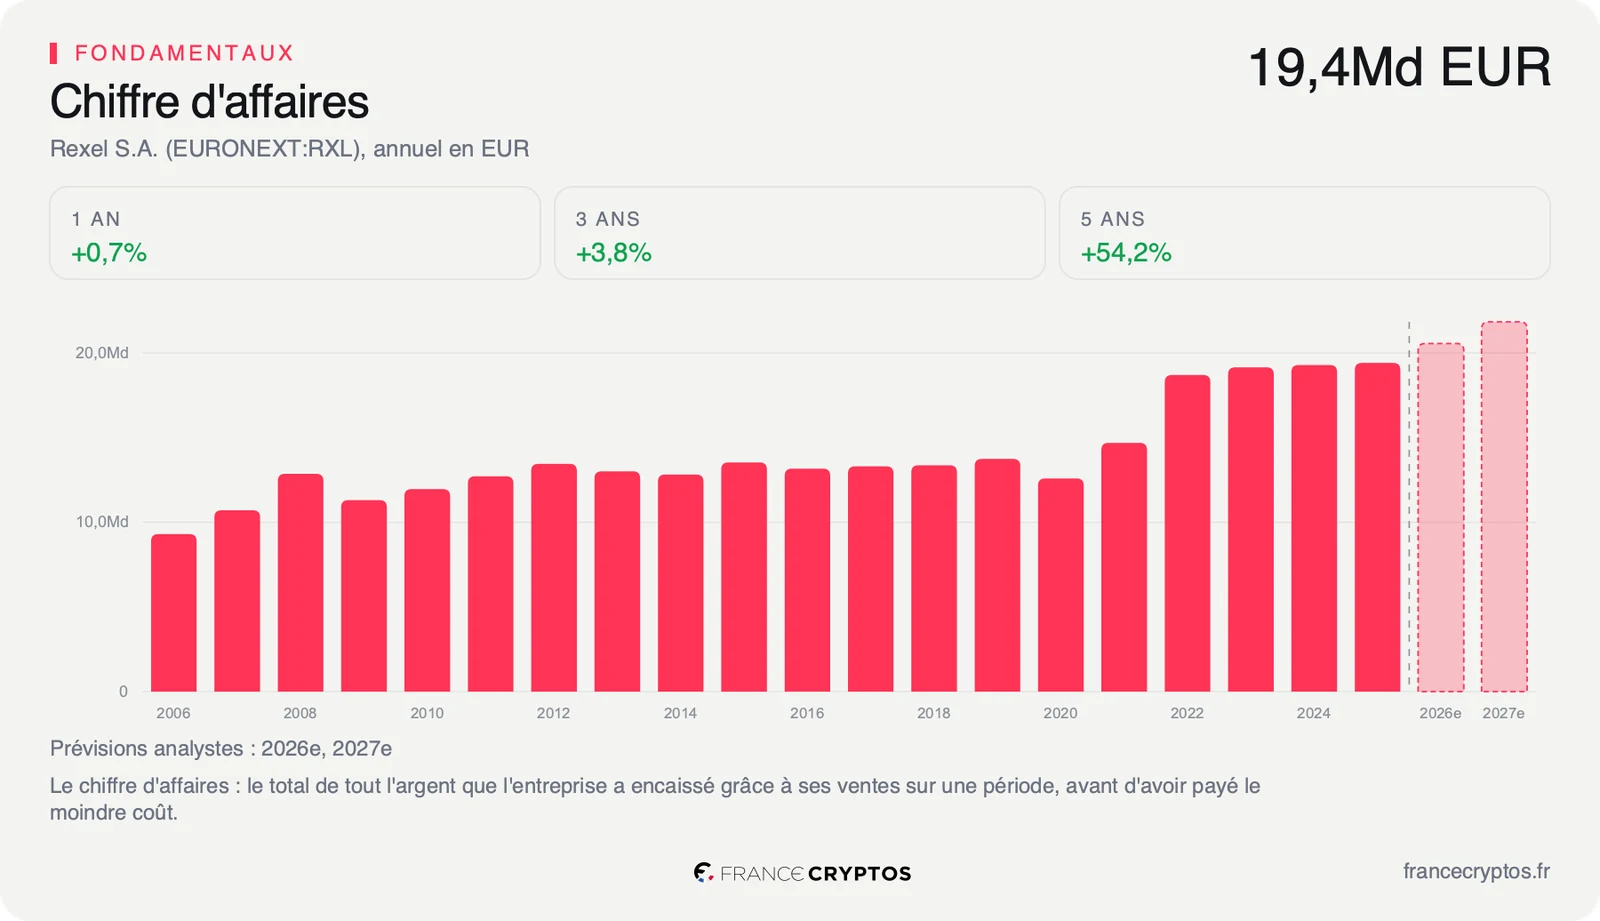Click the 2024 revenue bar
This screenshot has height=921, width=1600.
pos(1314,528)
